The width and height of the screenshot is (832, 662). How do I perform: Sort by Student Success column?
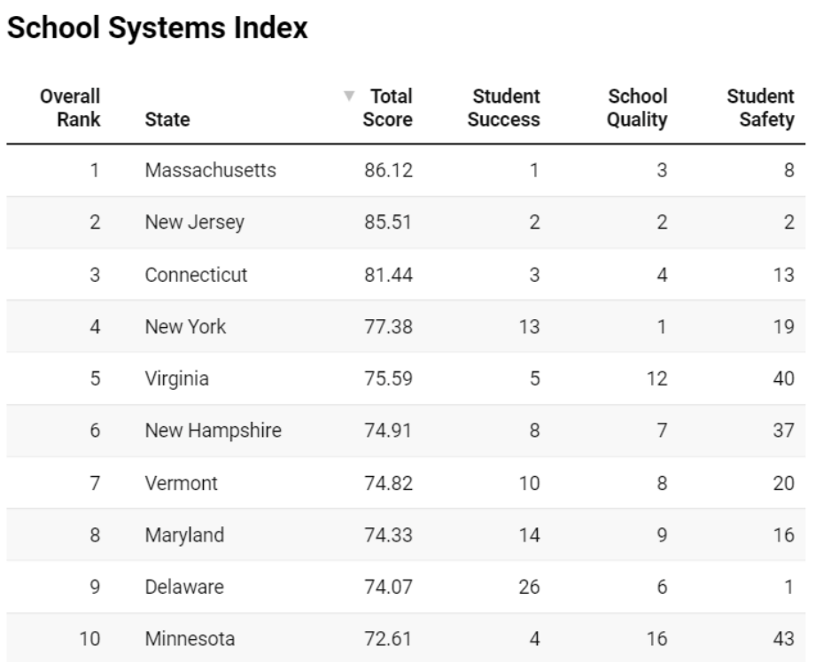click(505, 108)
